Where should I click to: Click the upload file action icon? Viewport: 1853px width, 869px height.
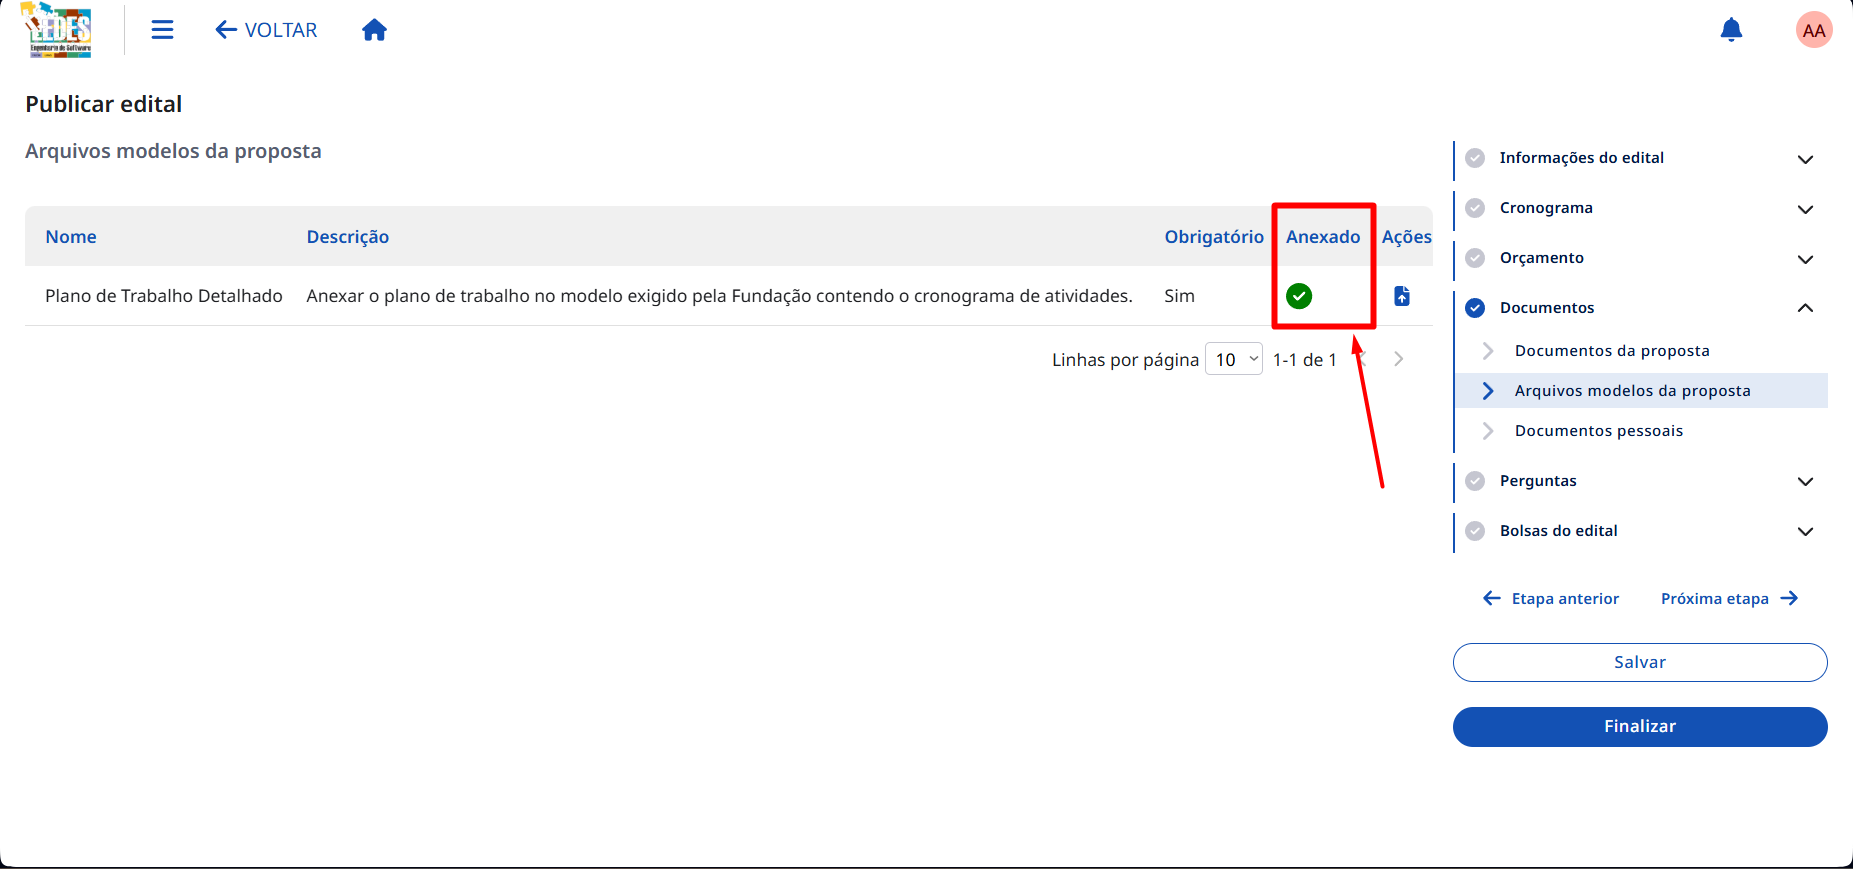point(1402,296)
